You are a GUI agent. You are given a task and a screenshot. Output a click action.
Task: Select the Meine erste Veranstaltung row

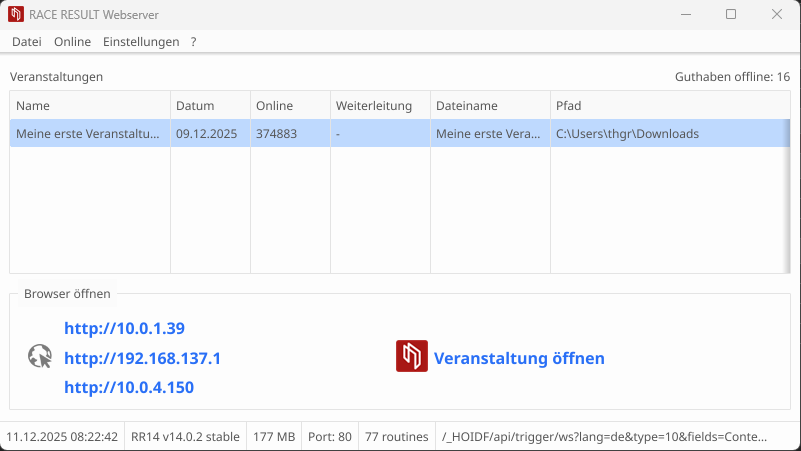(88, 134)
